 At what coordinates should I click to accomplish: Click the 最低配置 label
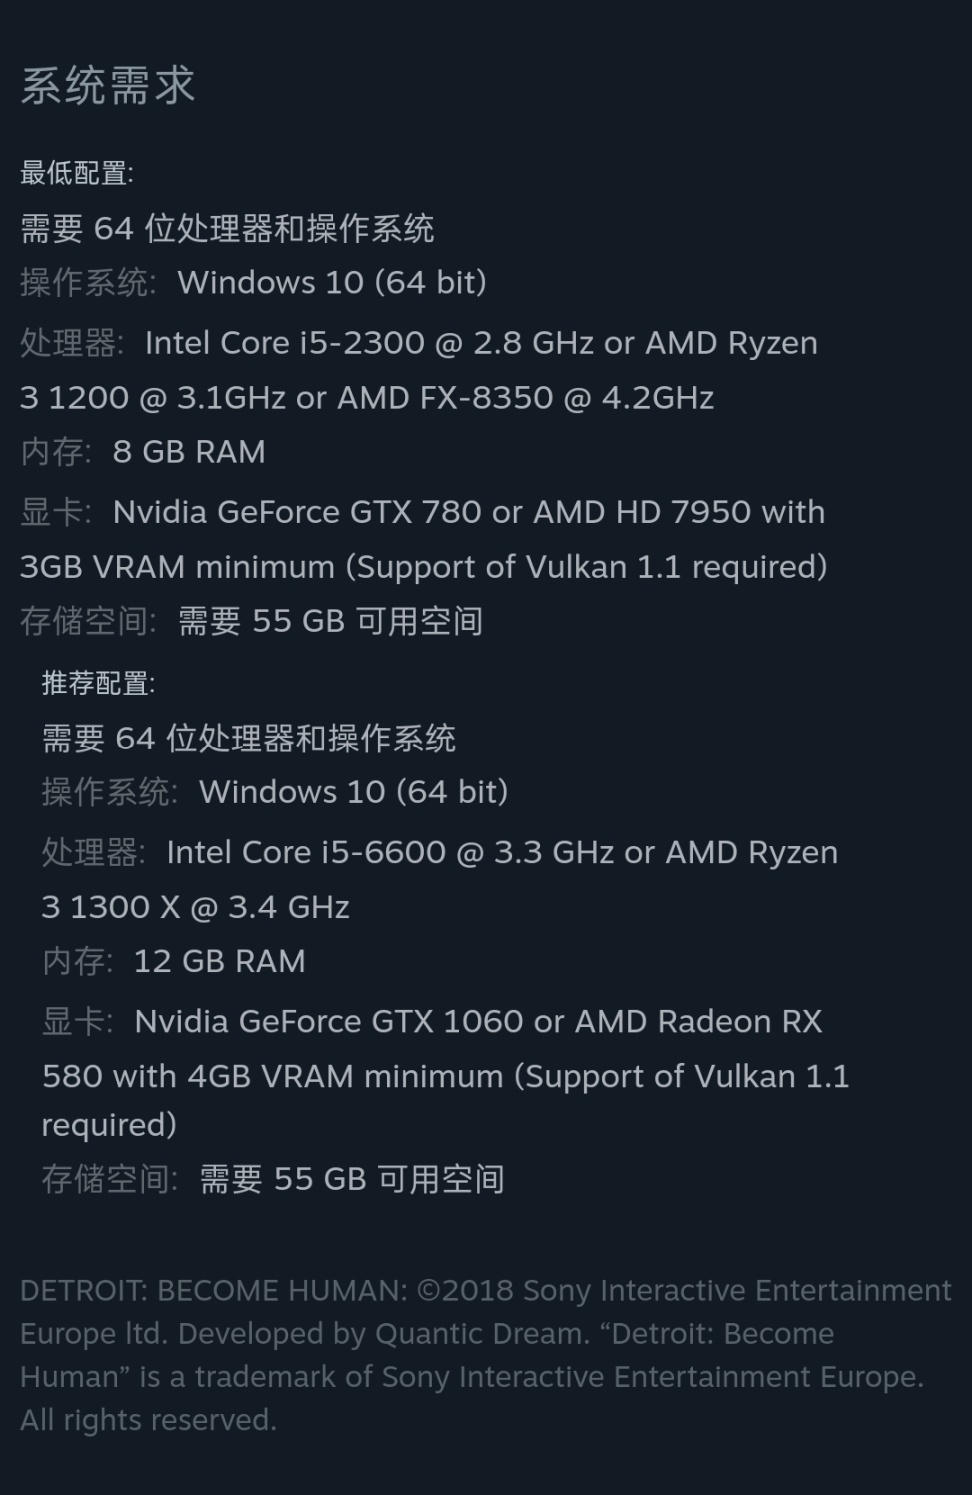[76, 173]
